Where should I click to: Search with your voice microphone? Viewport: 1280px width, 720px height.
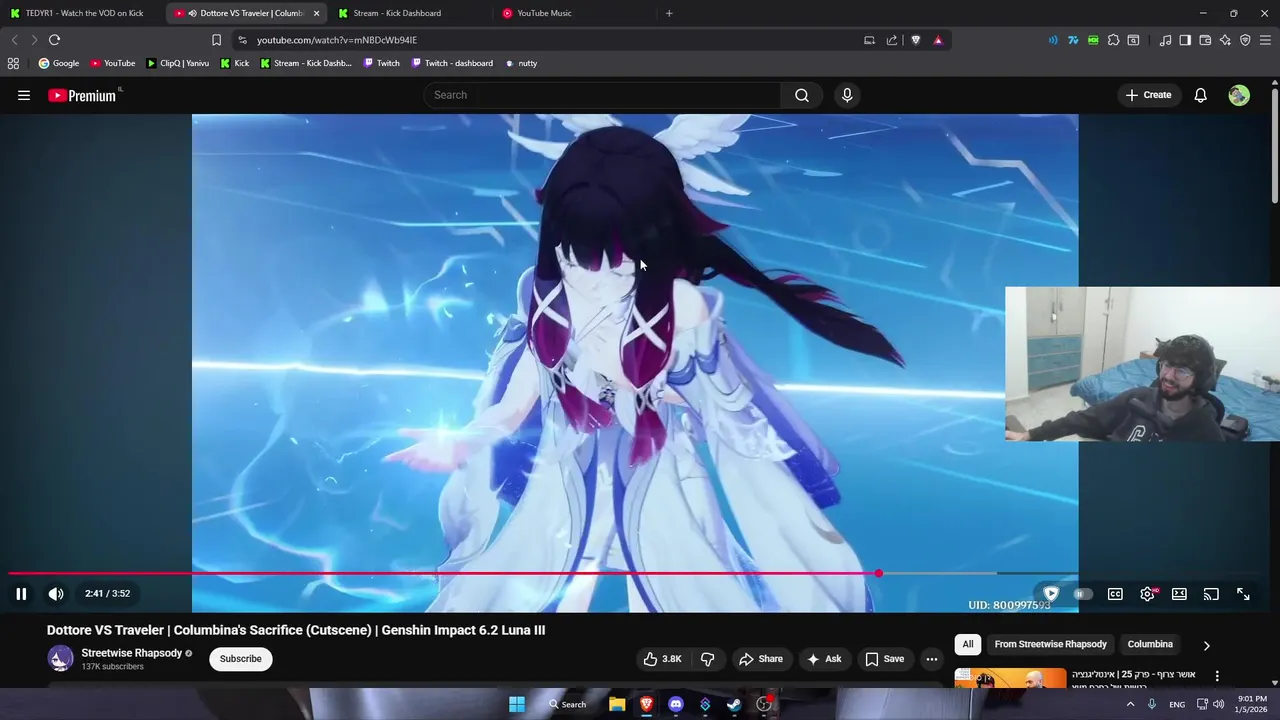(847, 95)
